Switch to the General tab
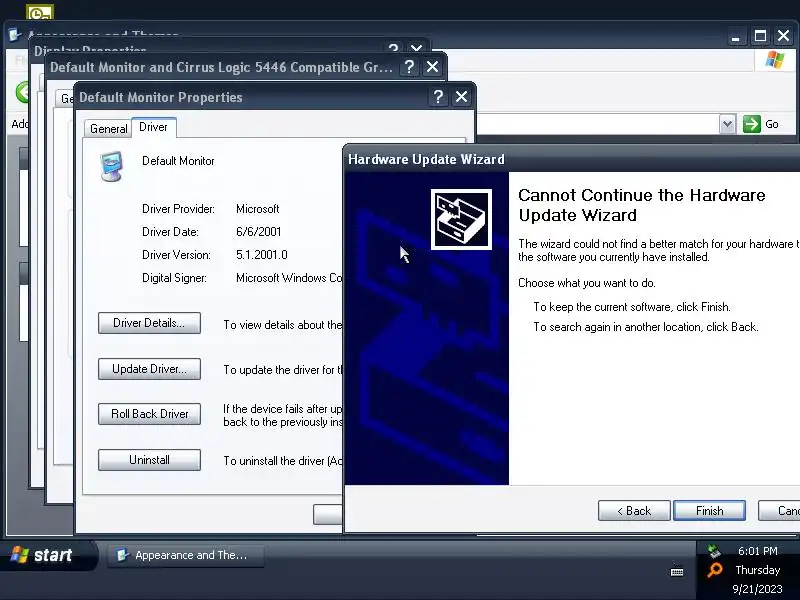This screenshot has width=800, height=600. coord(108,129)
